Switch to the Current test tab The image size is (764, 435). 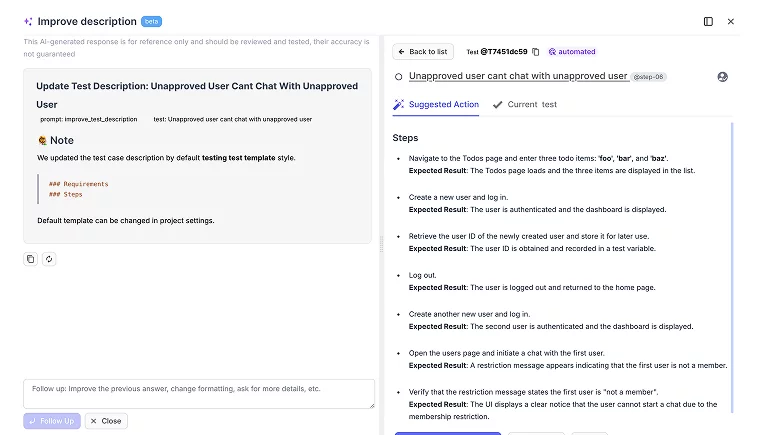[525, 104]
